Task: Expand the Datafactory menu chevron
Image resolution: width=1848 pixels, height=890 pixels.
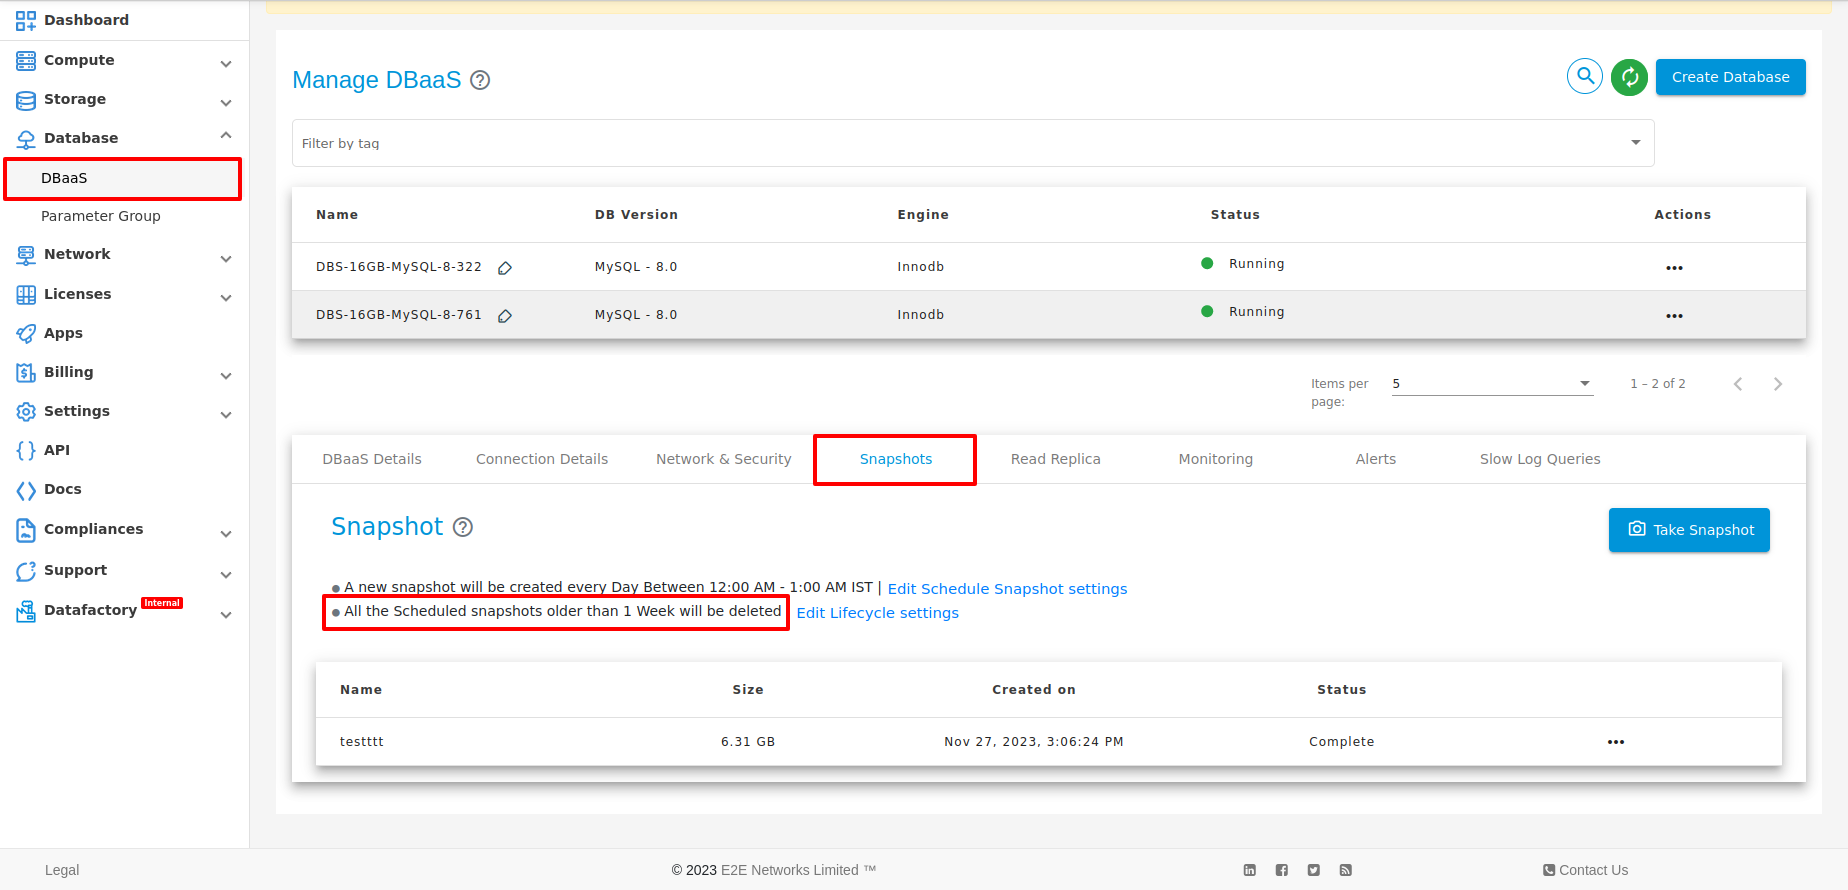Action: click(226, 615)
